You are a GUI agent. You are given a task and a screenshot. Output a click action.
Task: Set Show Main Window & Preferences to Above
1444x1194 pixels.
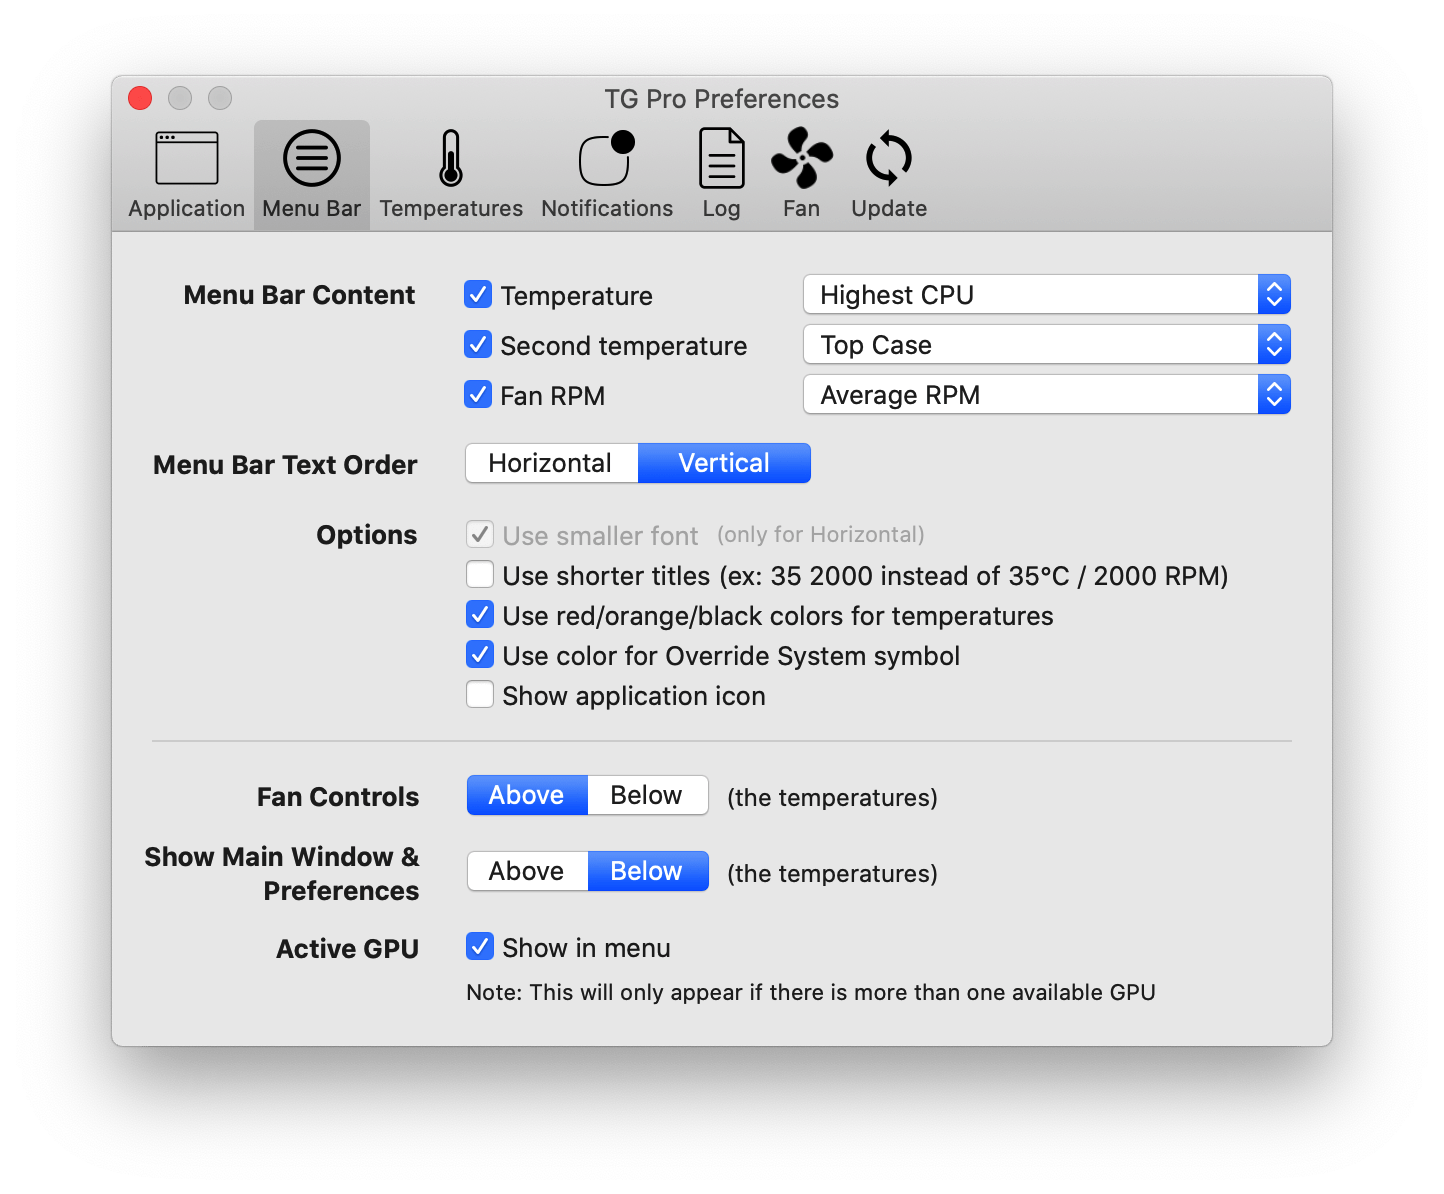[x=527, y=871]
